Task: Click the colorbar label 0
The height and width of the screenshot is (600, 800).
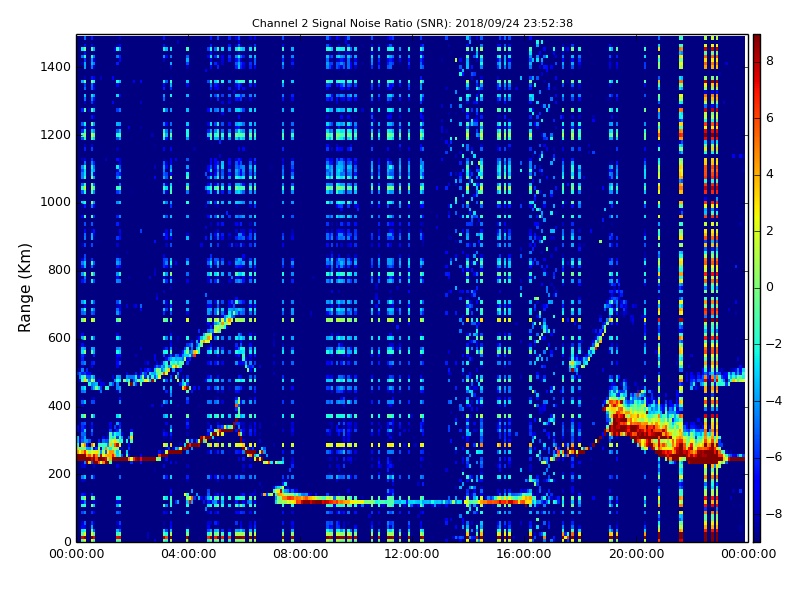Action: tap(770, 287)
